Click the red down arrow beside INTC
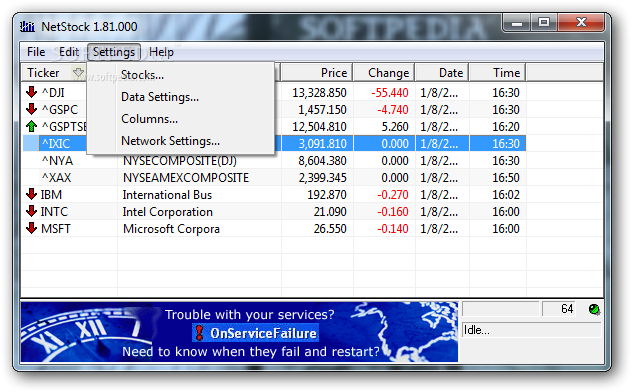 click(x=31, y=211)
